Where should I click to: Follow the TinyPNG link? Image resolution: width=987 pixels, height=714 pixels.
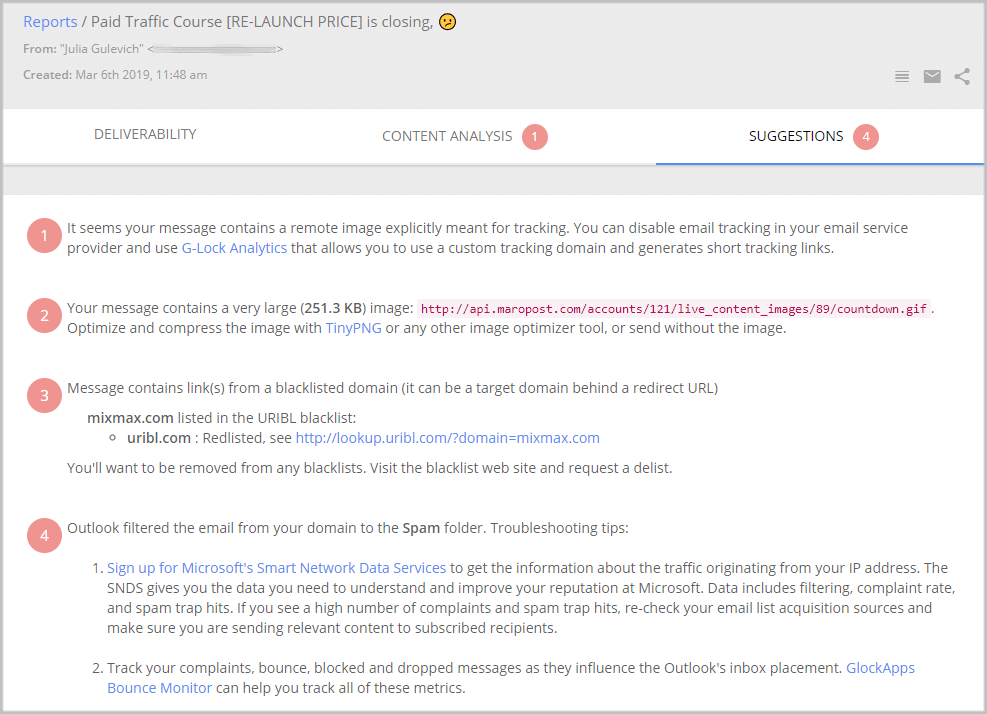(x=353, y=328)
